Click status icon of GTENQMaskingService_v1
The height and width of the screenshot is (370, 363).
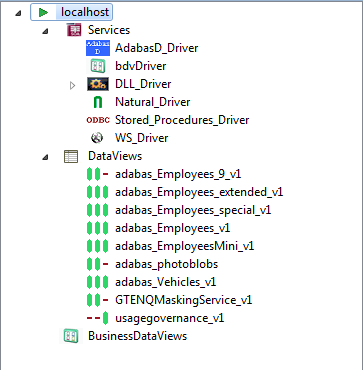[97, 300]
